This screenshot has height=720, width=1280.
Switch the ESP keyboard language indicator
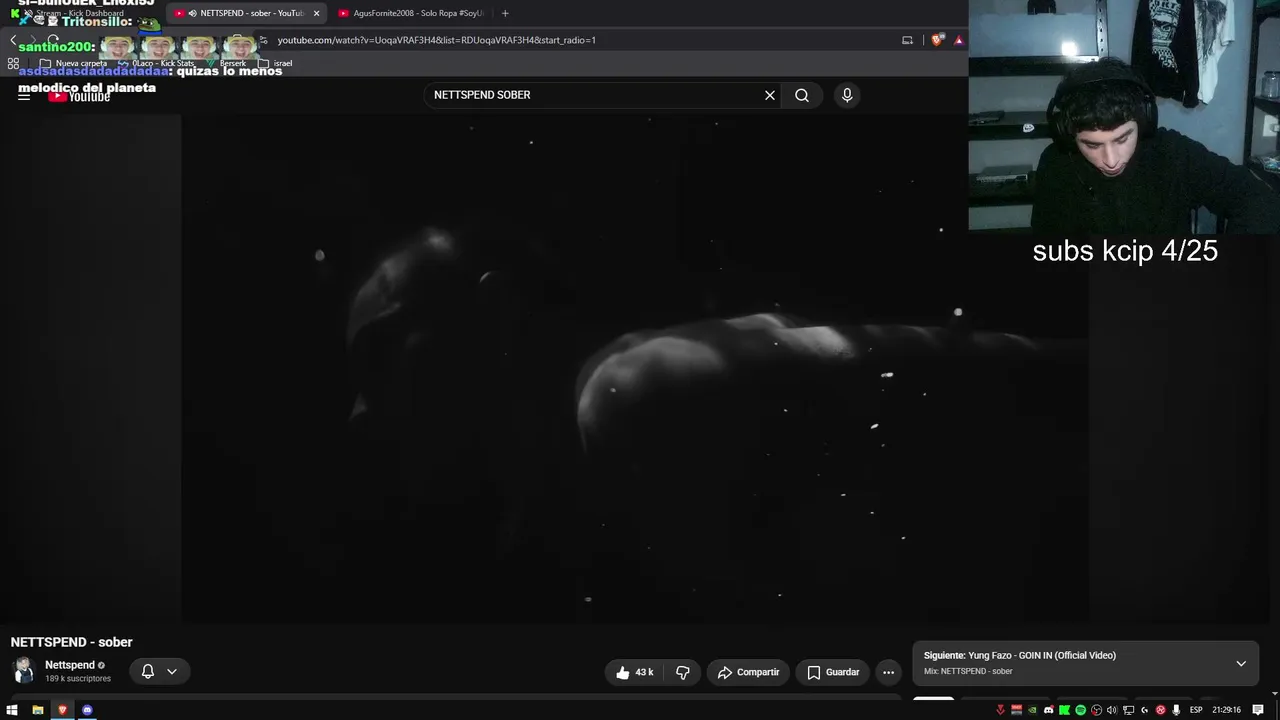click(1196, 710)
